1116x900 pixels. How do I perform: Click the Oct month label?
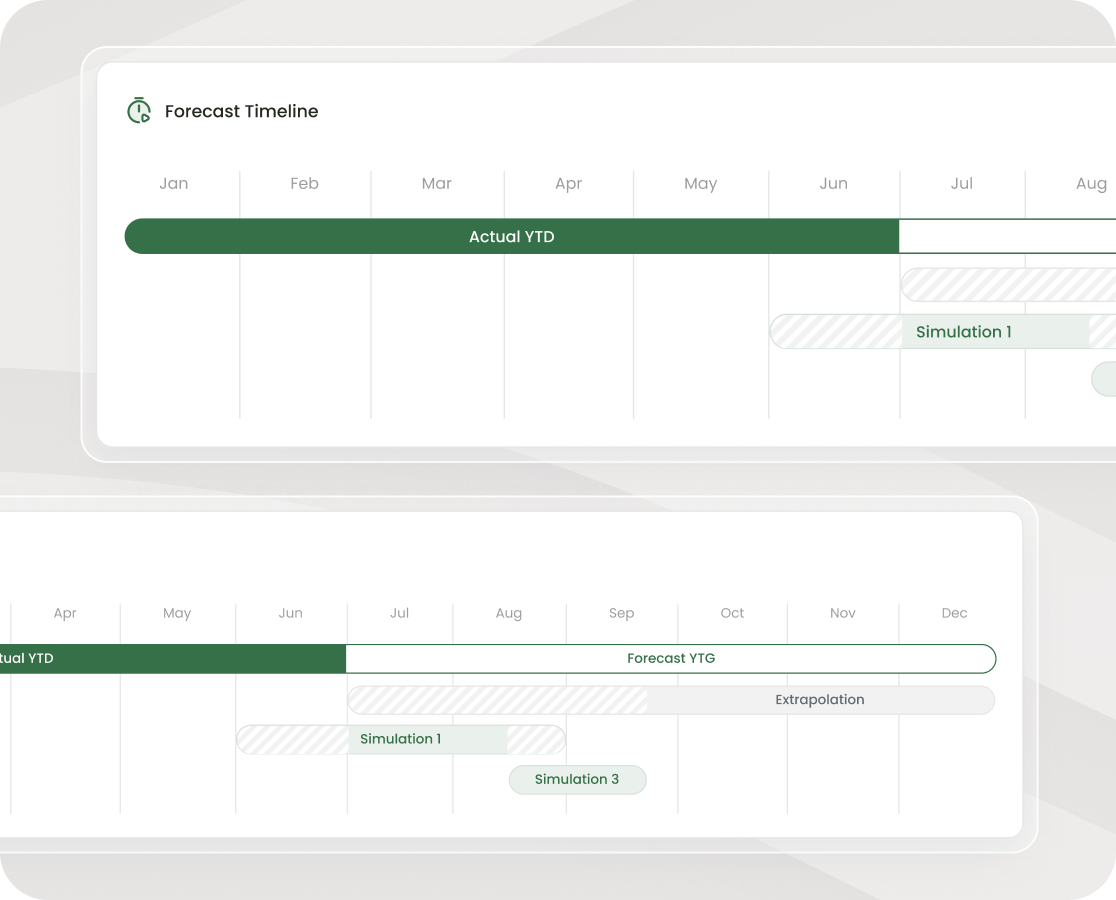pos(732,613)
